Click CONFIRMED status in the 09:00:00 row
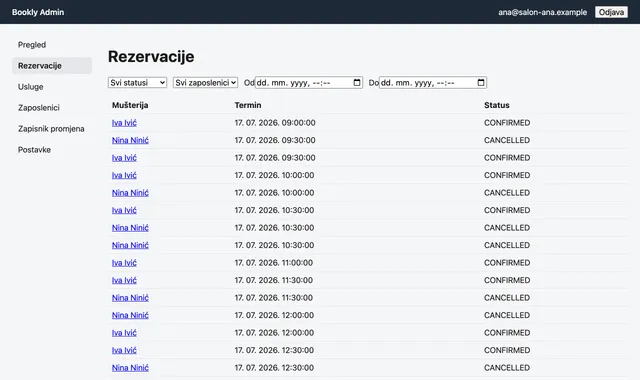Screen dimensions: 640x380 (507, 123)
